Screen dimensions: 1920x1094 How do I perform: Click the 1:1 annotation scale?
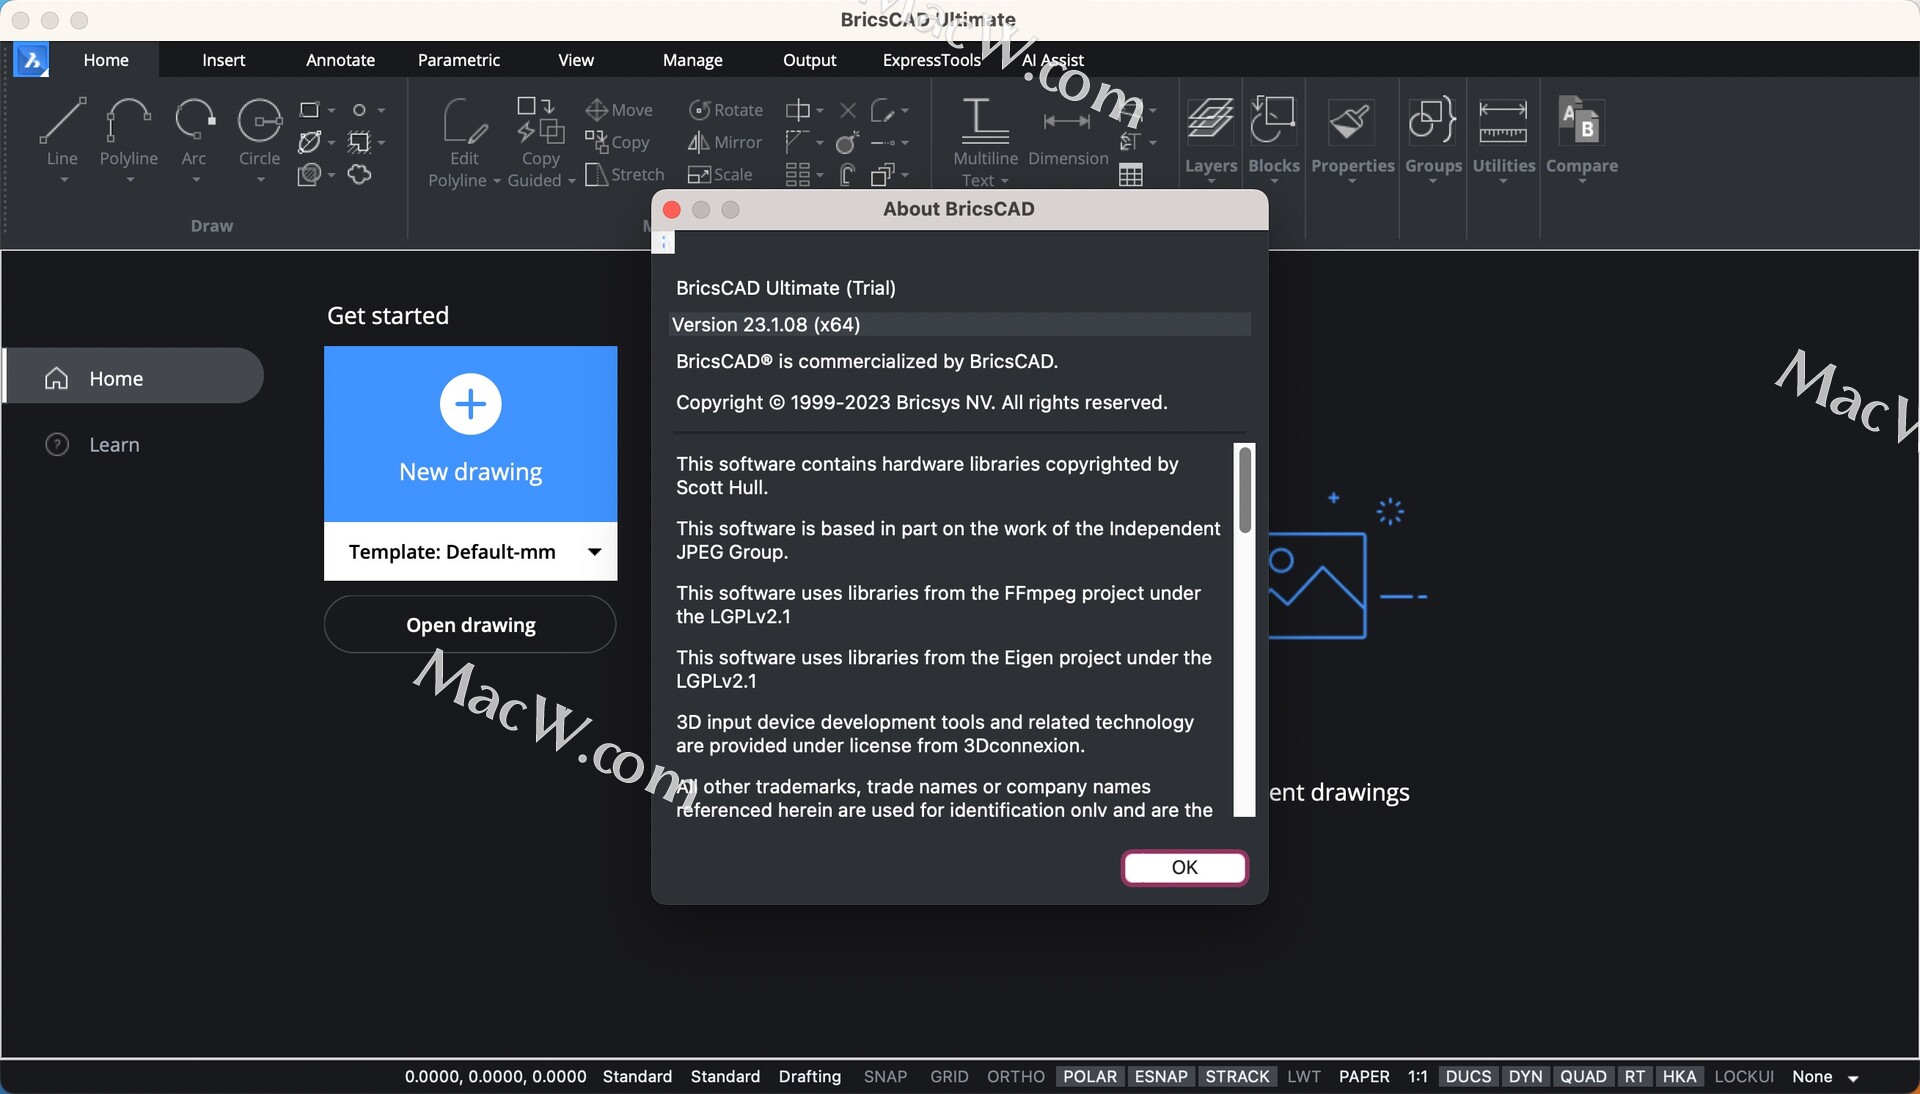[x=1417, y=1077]
